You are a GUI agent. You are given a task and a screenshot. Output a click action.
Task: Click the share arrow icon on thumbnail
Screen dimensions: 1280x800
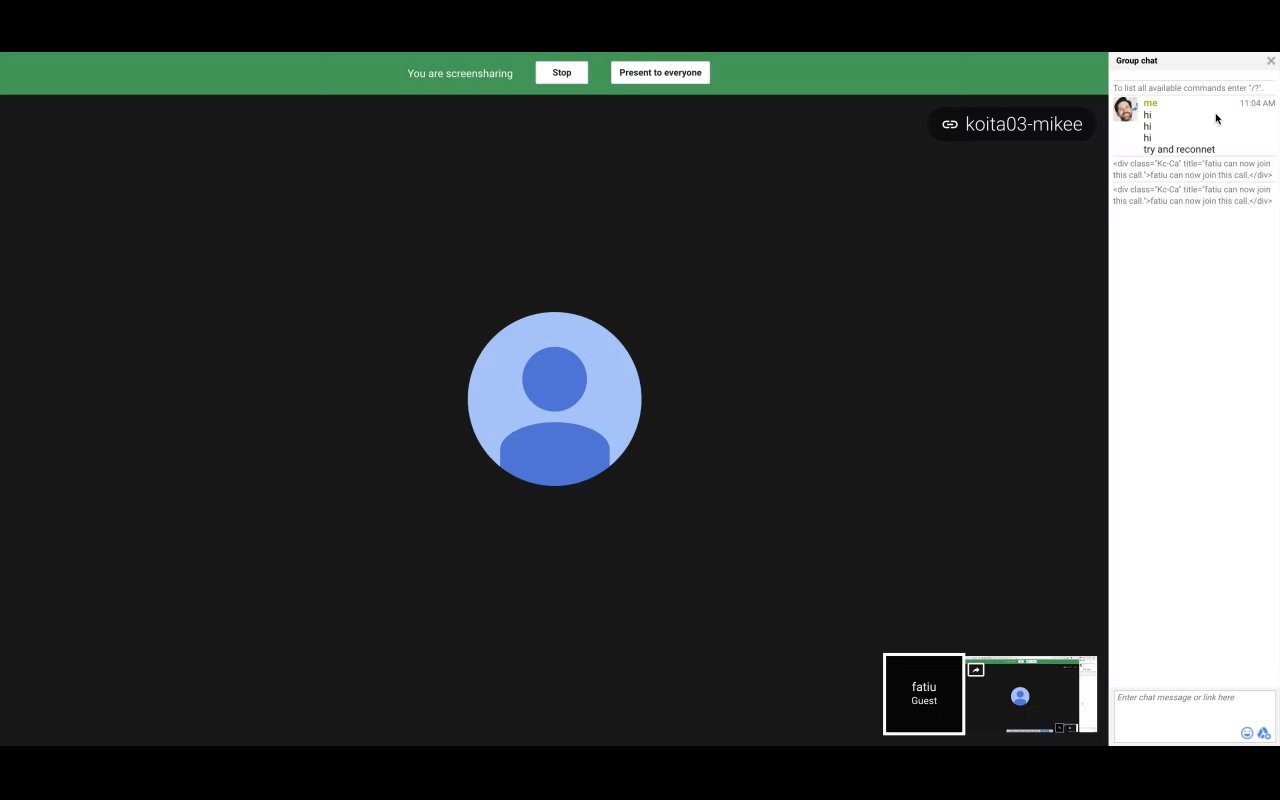point(976,670)
